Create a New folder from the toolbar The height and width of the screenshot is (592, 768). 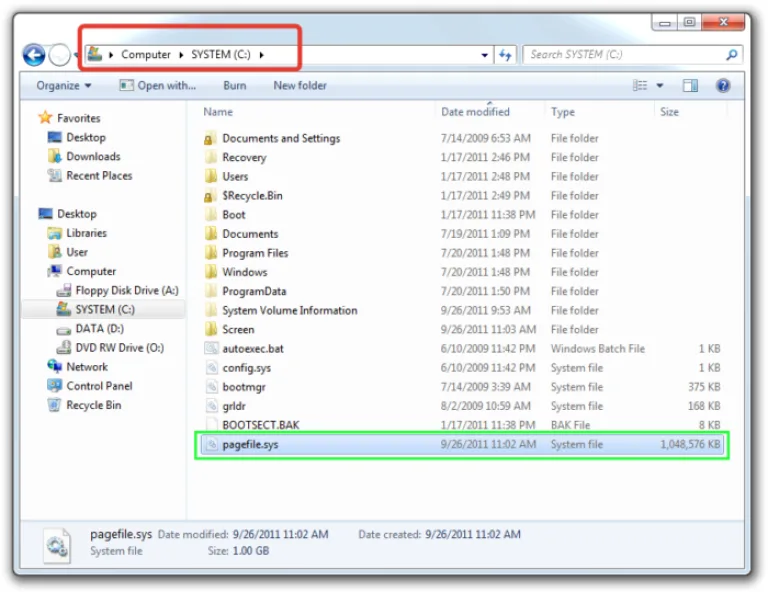pos(300,86)
